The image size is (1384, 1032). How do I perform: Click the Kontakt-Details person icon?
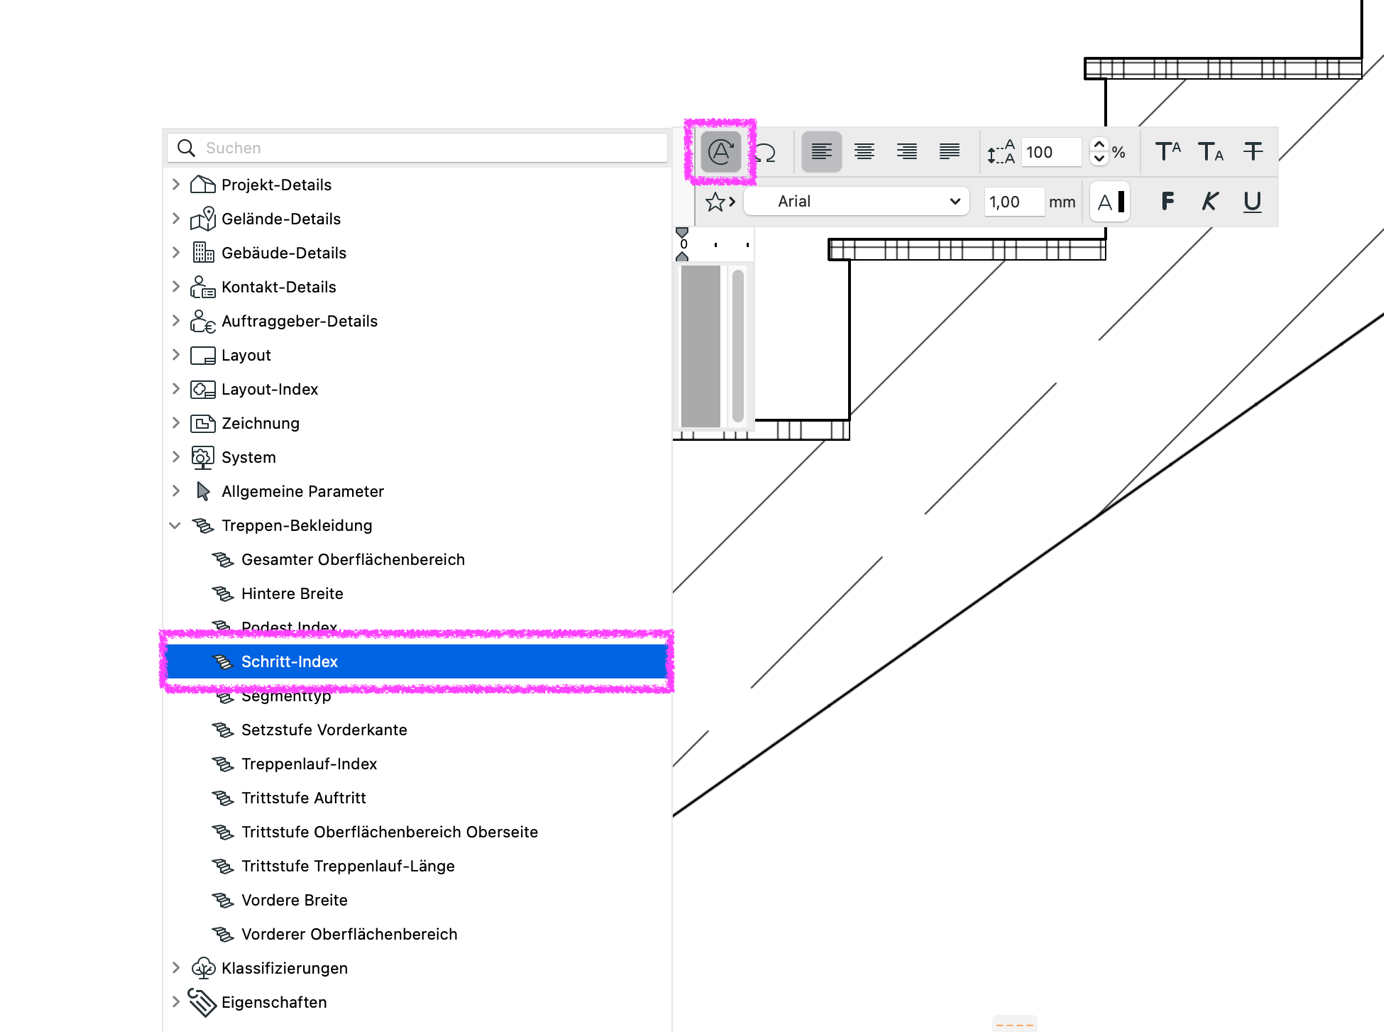pos(203,287)
